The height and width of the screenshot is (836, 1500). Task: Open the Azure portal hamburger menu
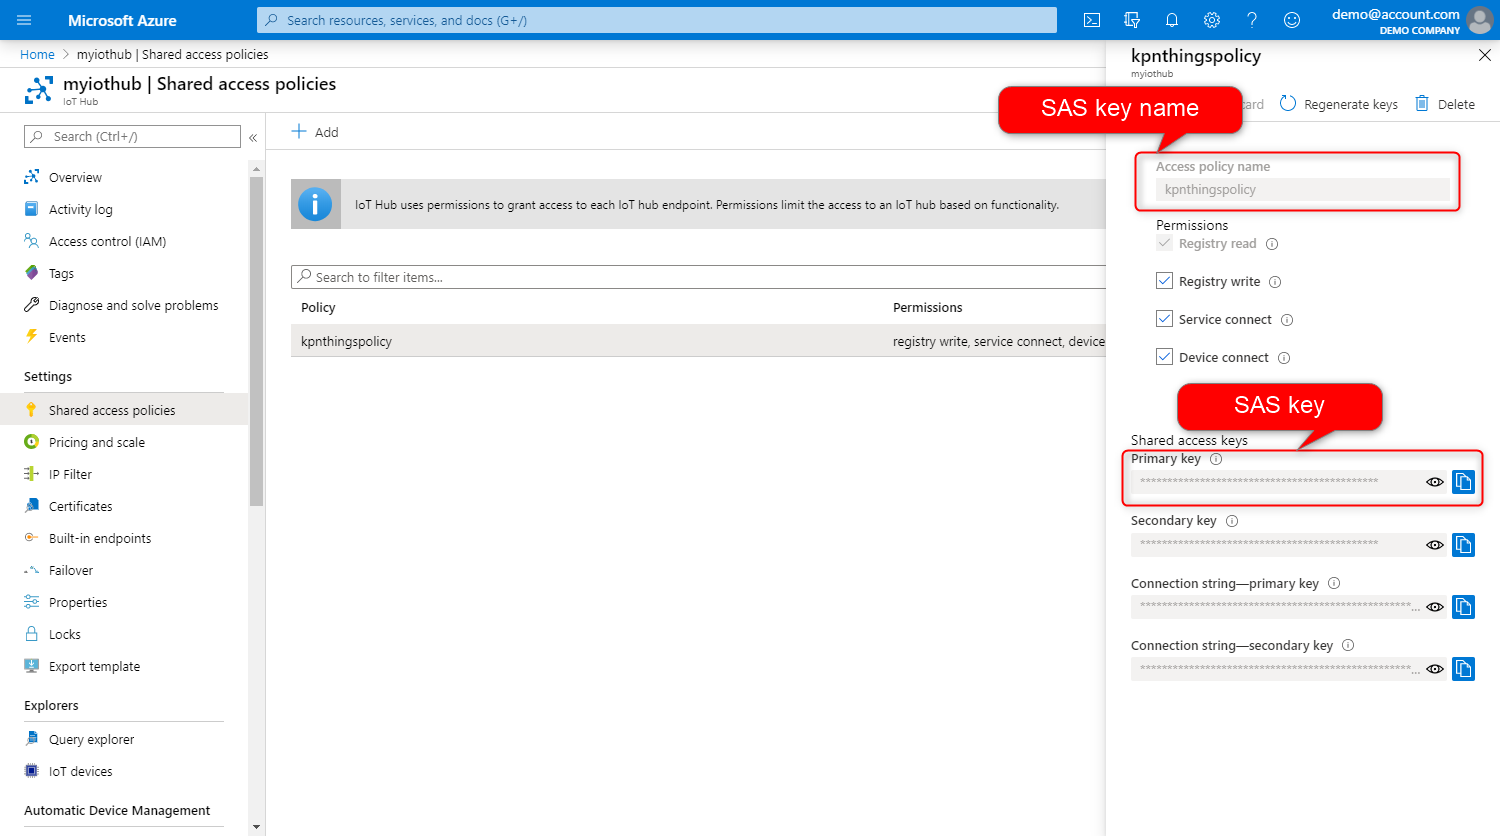pyautogui.click(x=25, y=20)
